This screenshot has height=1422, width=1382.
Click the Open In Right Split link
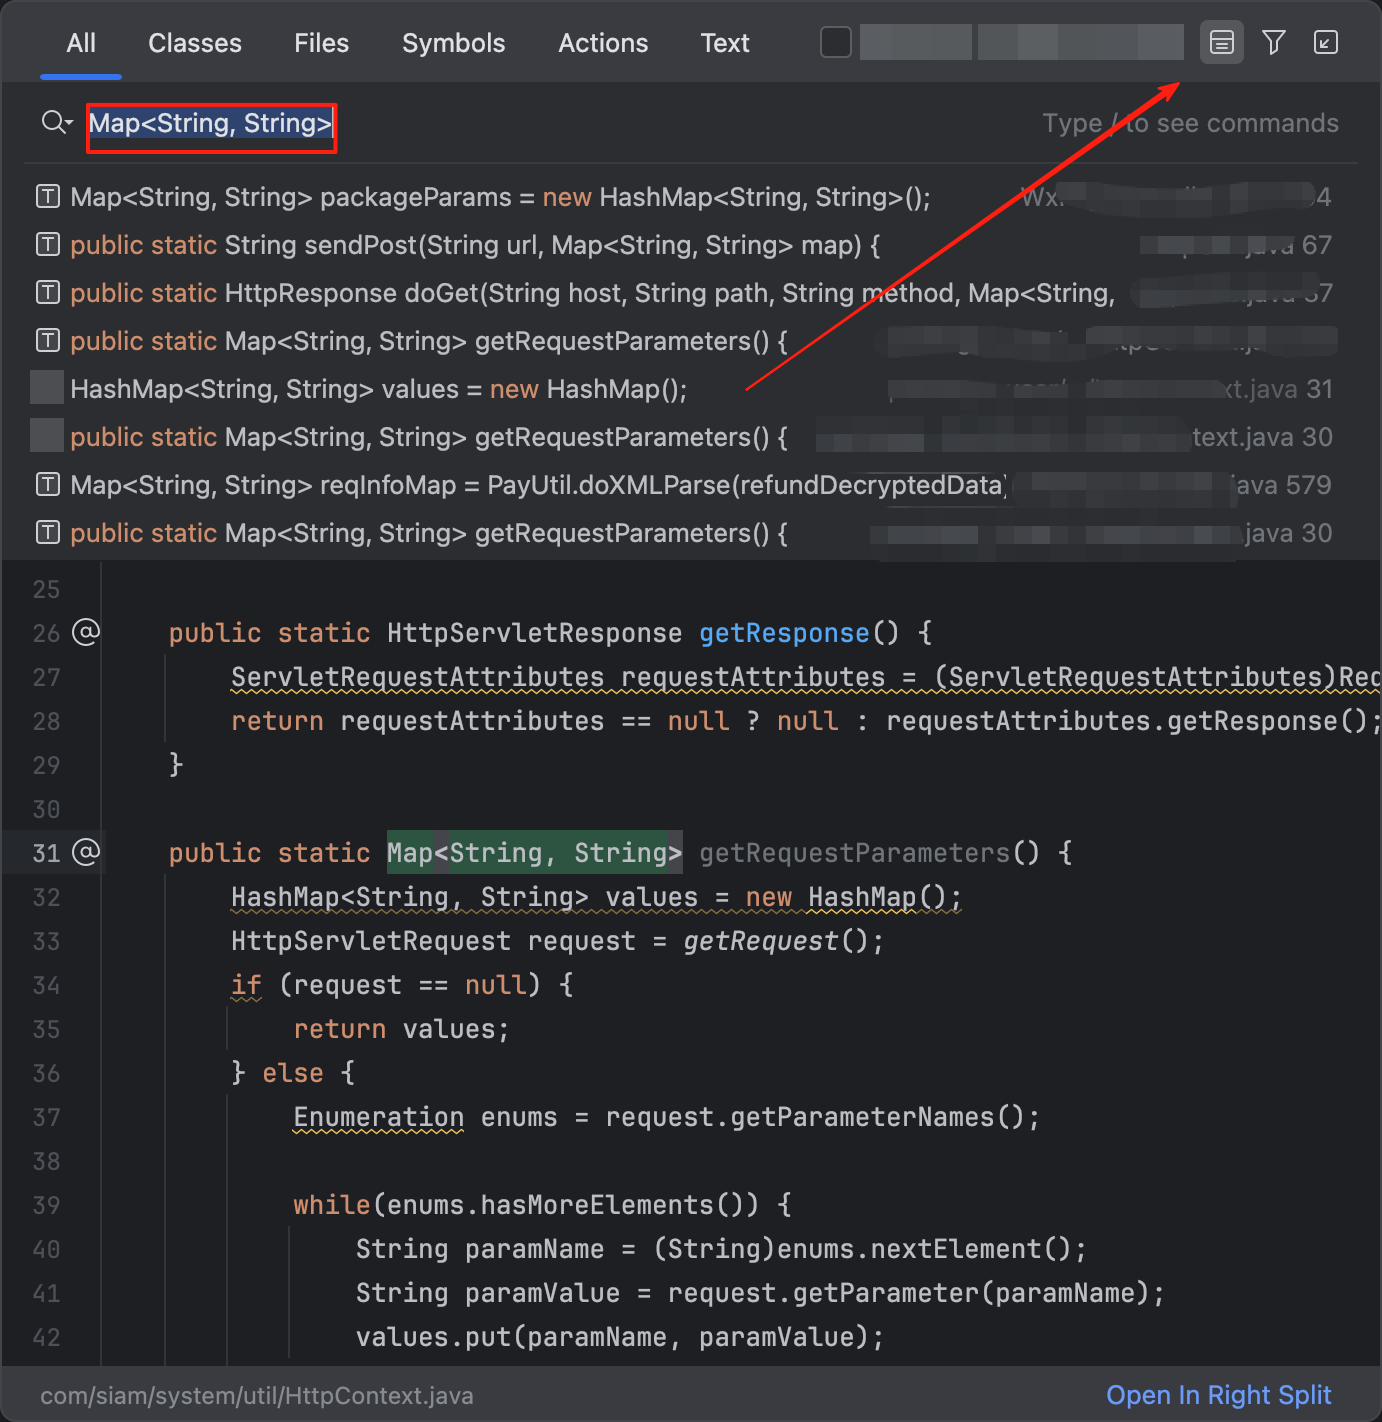[1218, 1395]
